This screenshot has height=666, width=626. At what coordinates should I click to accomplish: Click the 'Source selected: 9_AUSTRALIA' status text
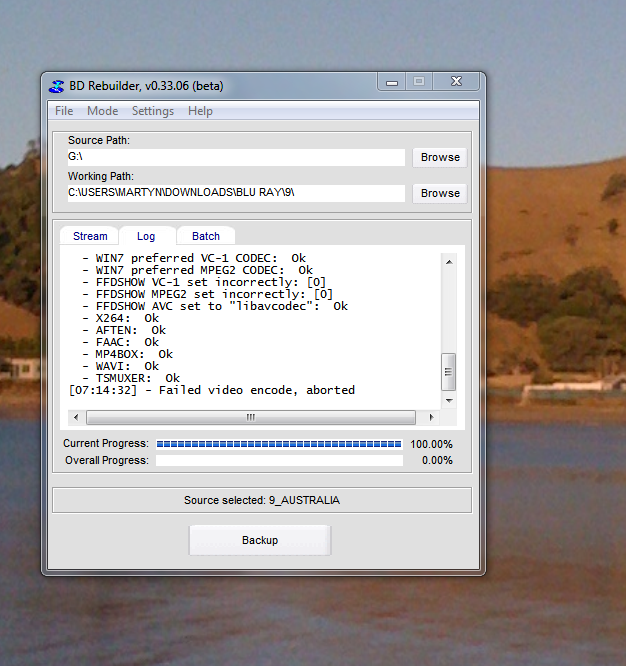(x=262, y=500)
